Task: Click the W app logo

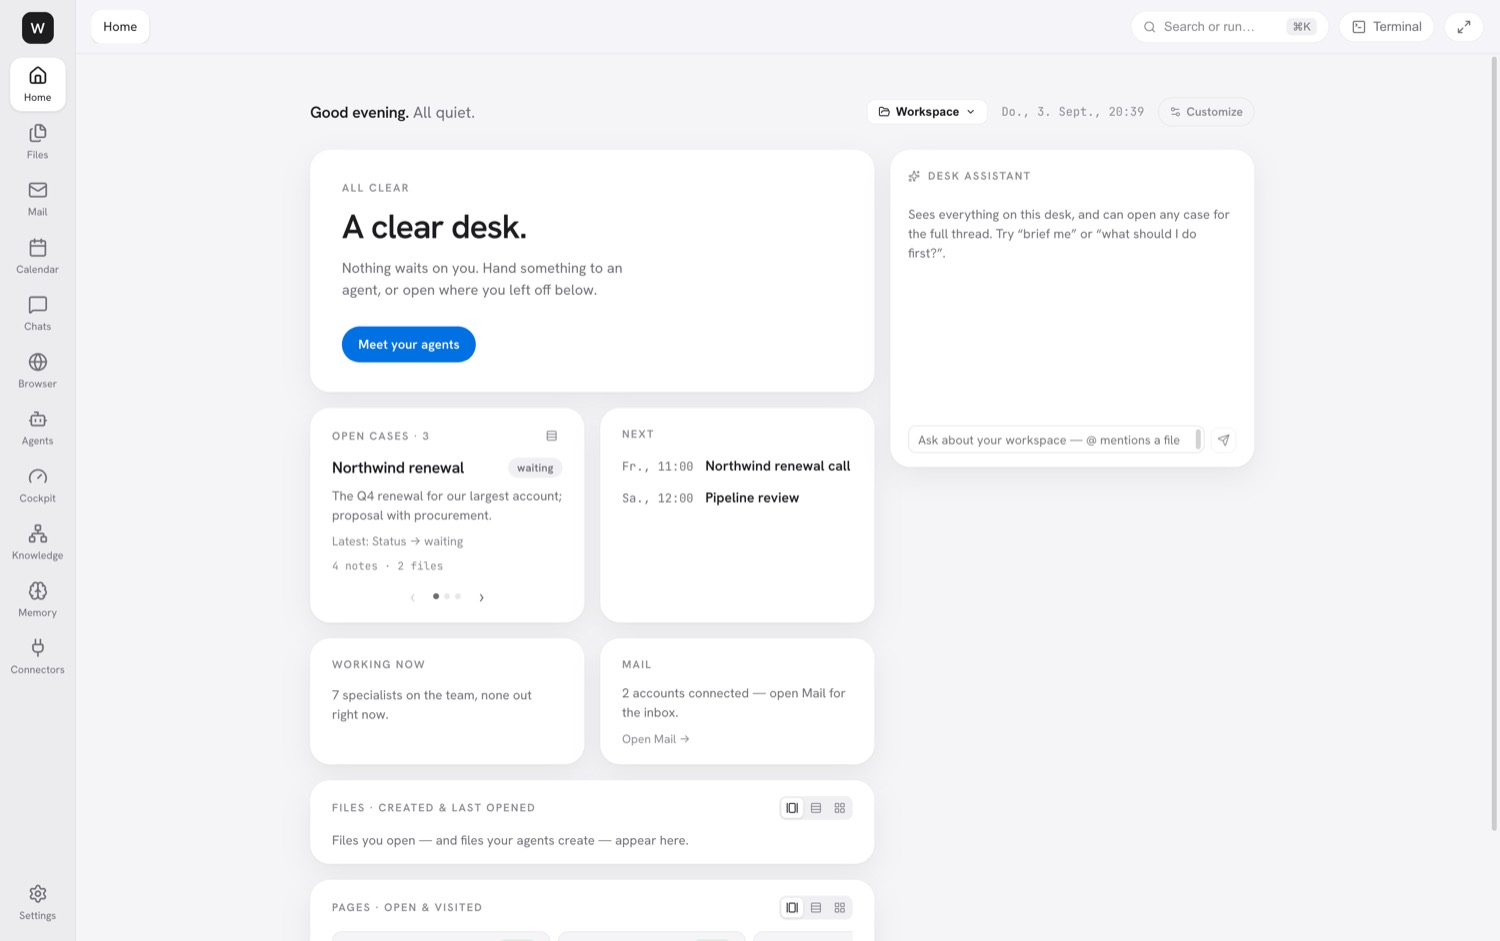Action: pos(38,28)
